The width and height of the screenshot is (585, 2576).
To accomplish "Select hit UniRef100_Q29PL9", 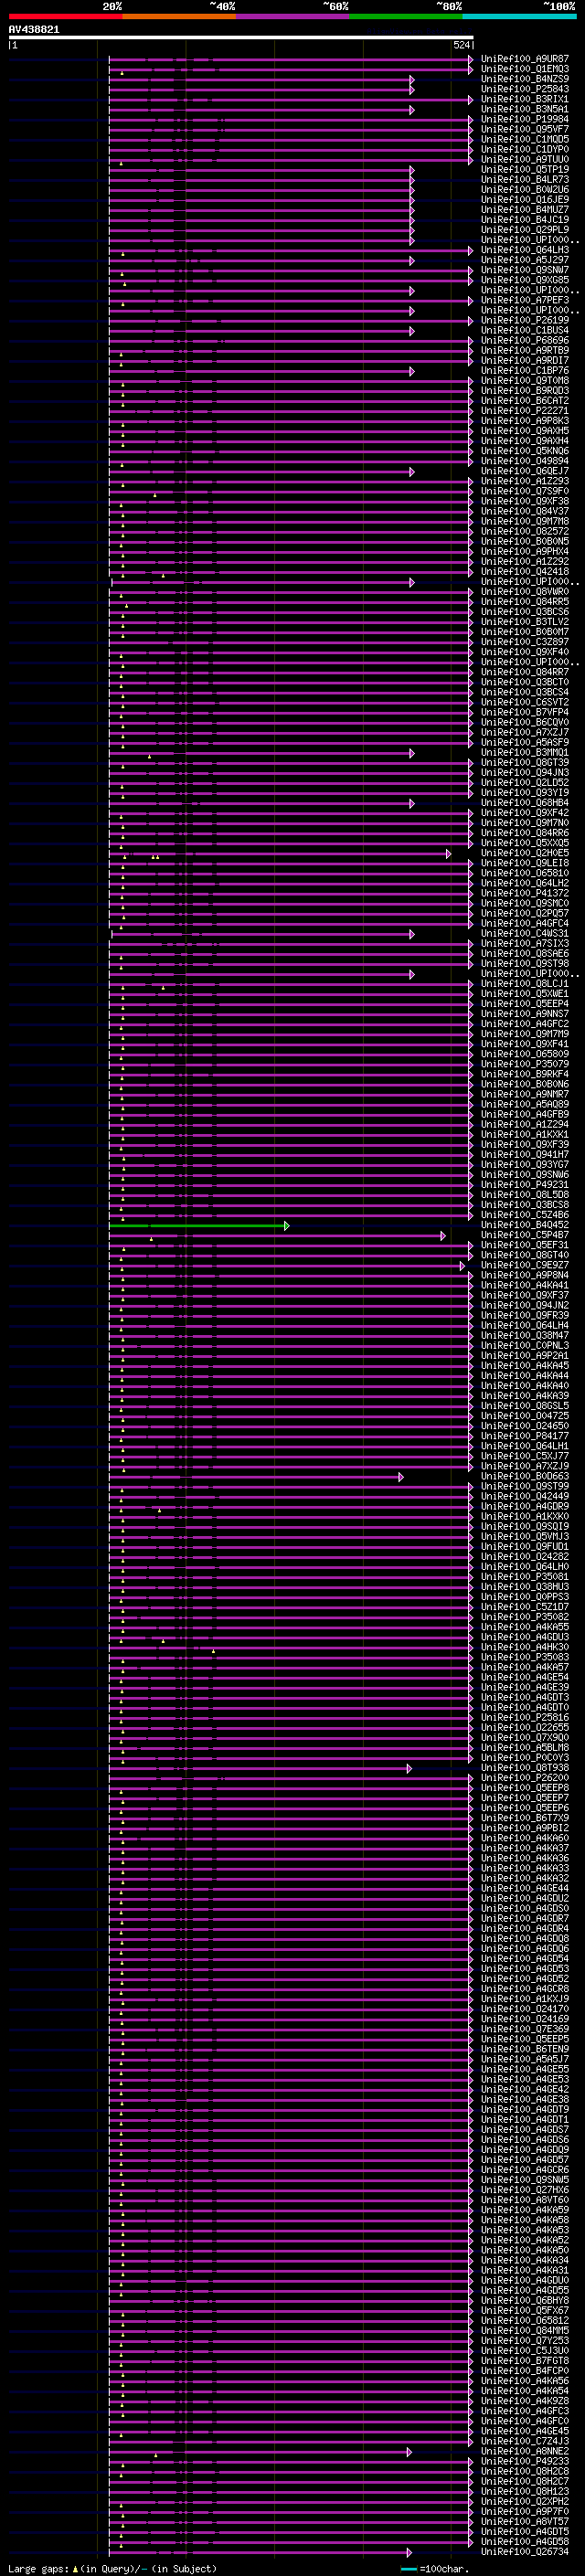I will click(x=525, y=230).
